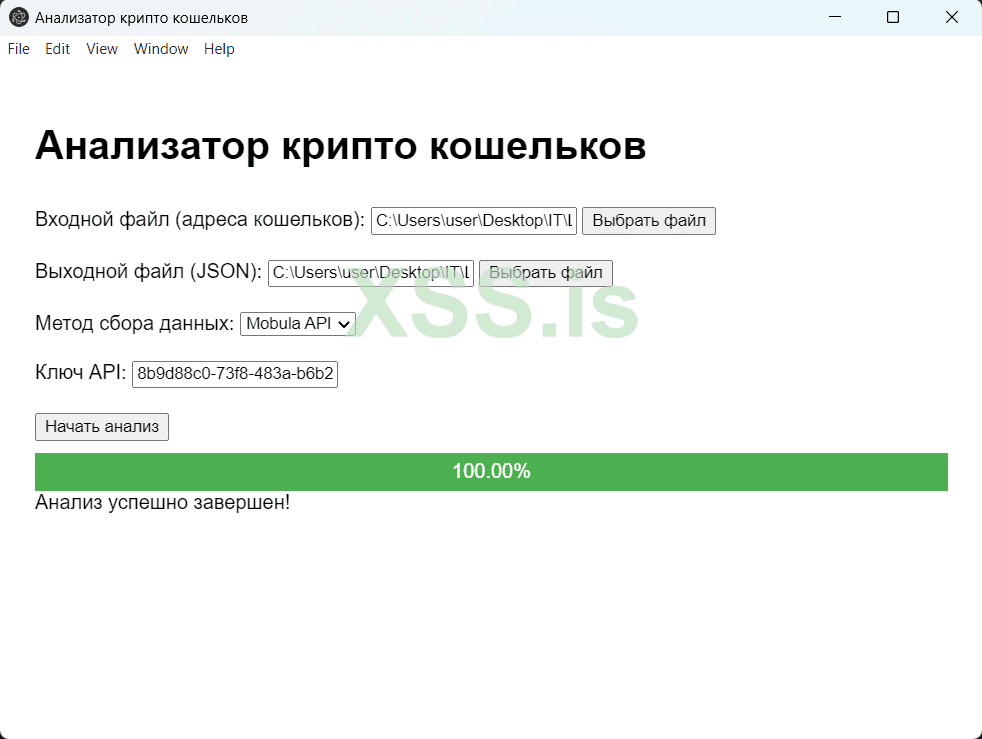Click the Анализатор крипто кошельков heading
The width and height of the screenshot is (982, 739).
tap(341, 146)
